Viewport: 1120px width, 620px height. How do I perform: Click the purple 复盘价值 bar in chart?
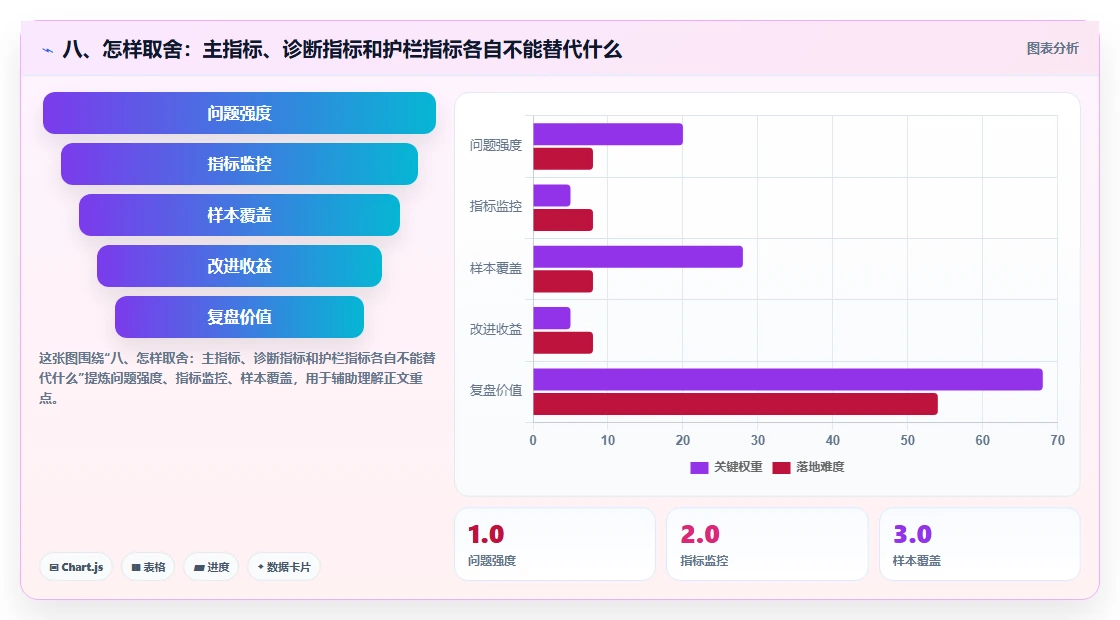pyautogui.click(x=788, y=379)
